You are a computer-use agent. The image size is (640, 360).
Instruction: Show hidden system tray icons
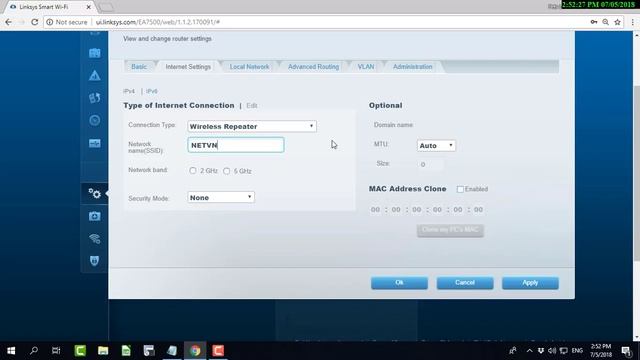pos(529,351)
